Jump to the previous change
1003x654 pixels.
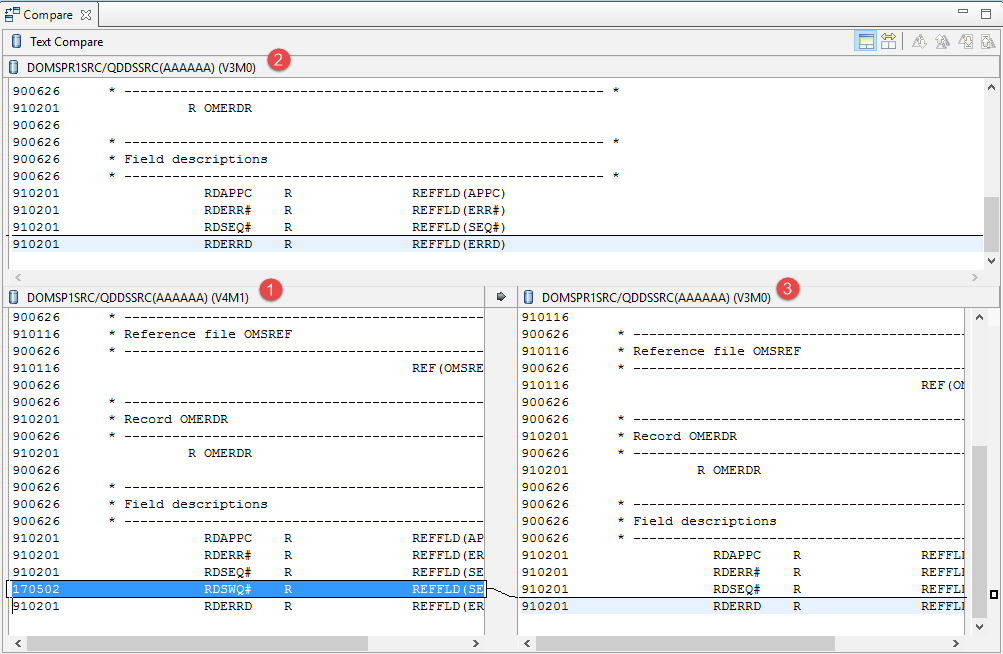[x=988, y=41]
